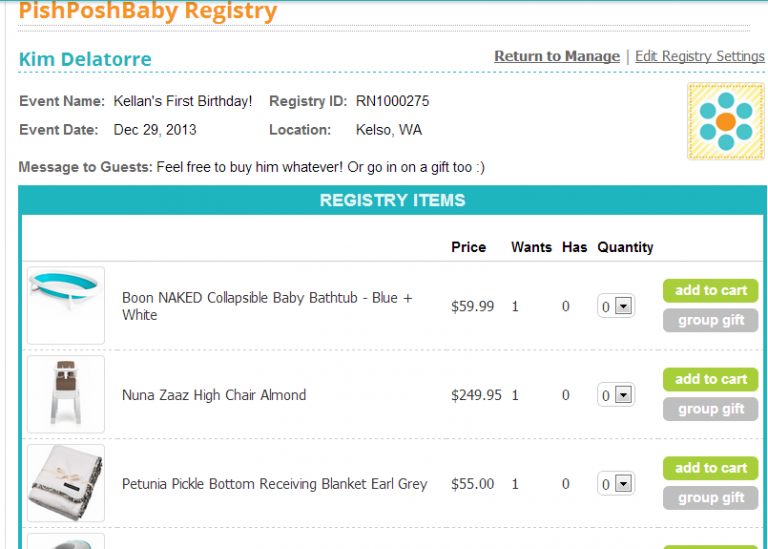The height and width of the screenshot is (549, 768).
Task: Expand quantity dropdown for Boon bathtub
Action: click(x=616, y=306)
